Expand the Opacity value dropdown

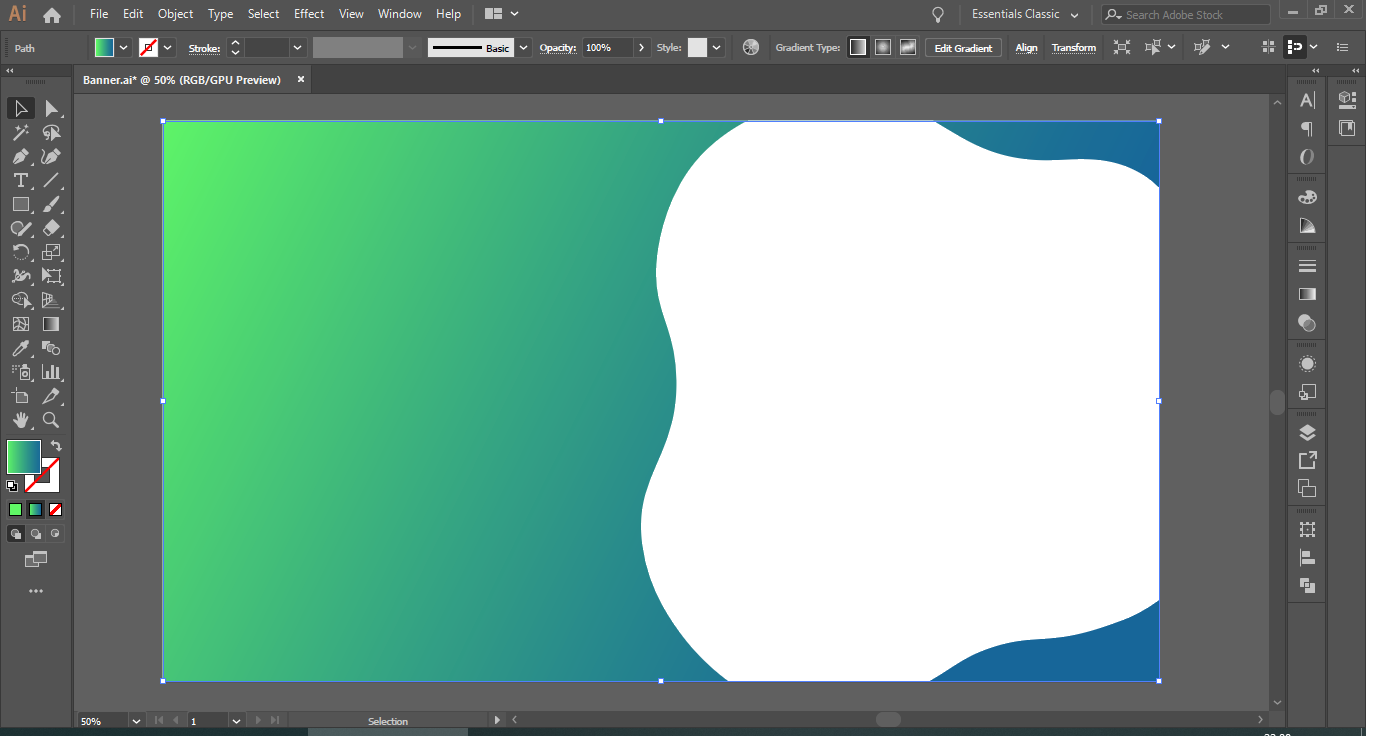tap(641, 48)
